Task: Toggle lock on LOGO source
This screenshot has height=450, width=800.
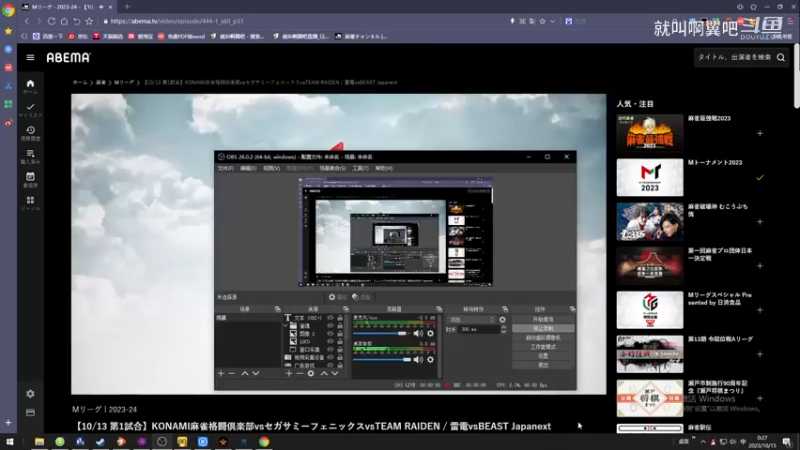Action: (x=340, y=341)
